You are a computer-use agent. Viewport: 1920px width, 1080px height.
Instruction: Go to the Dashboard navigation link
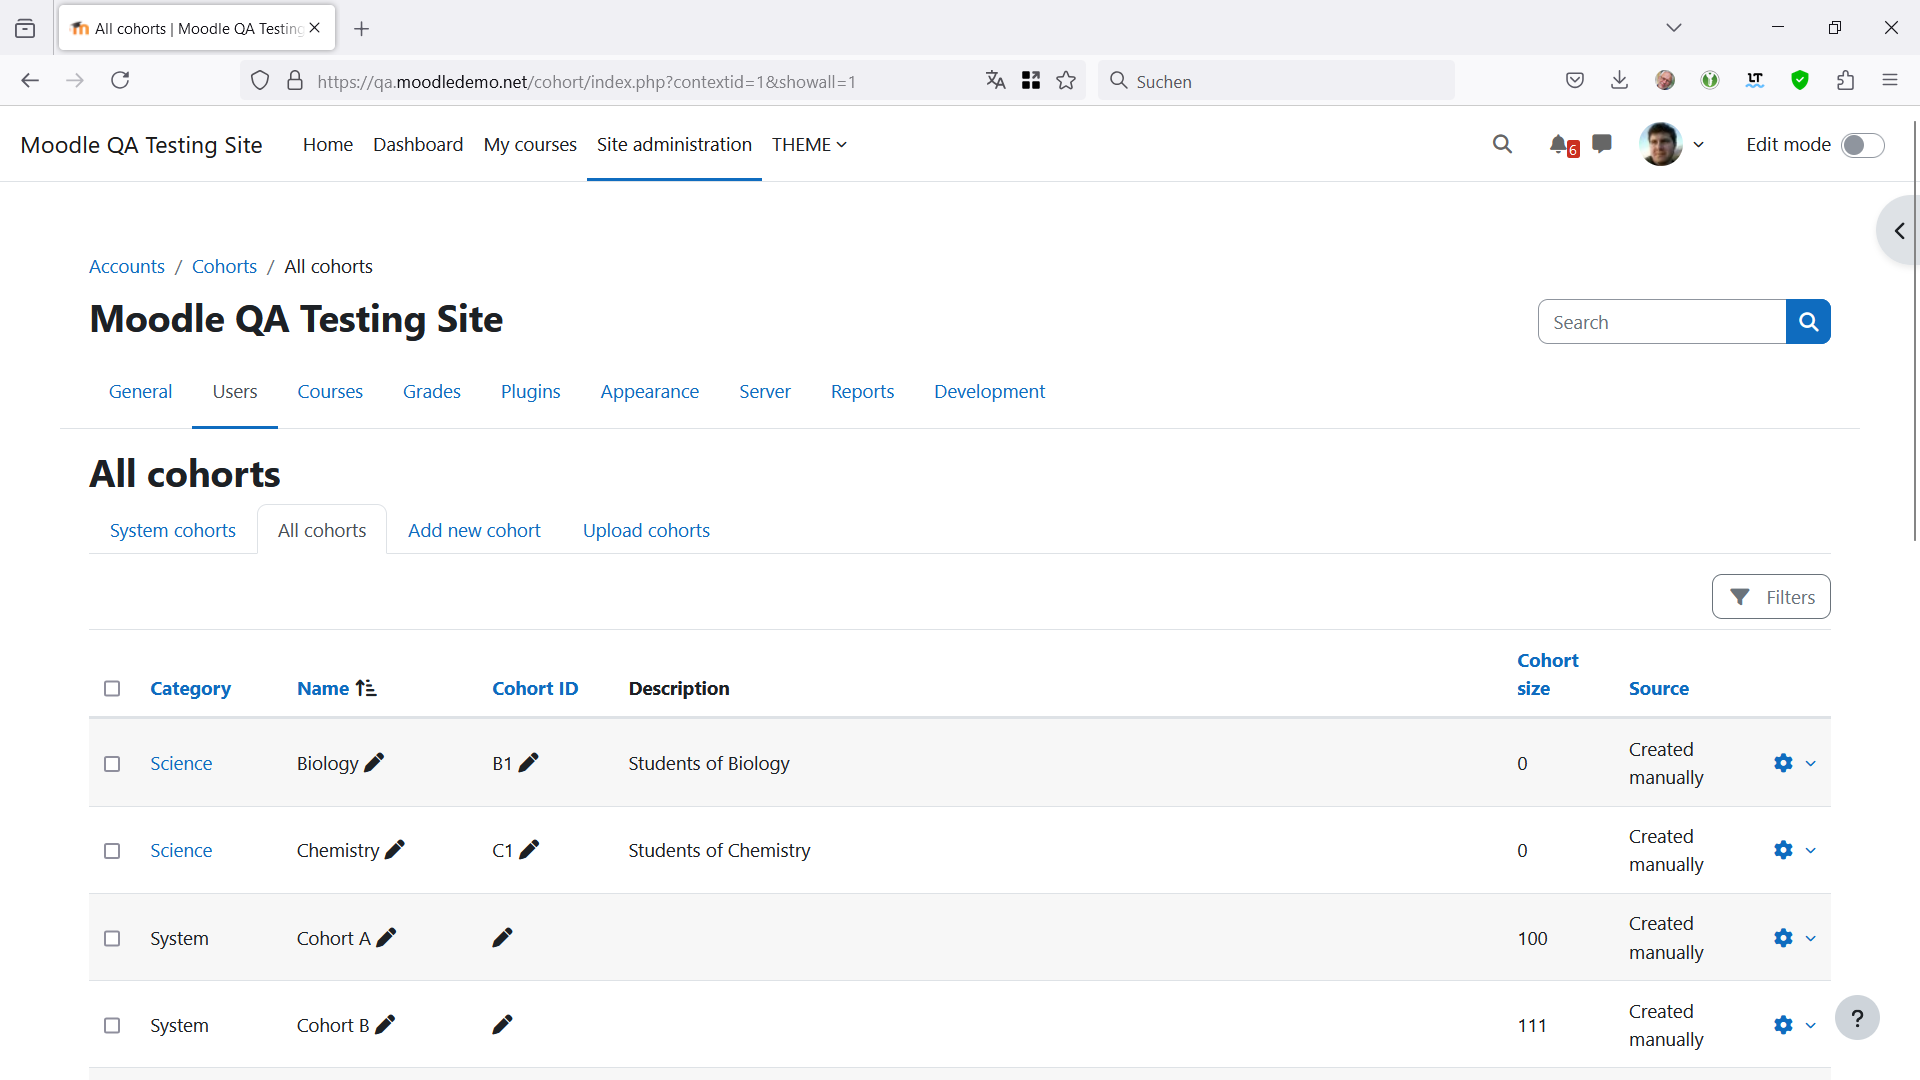coord(418,145)
